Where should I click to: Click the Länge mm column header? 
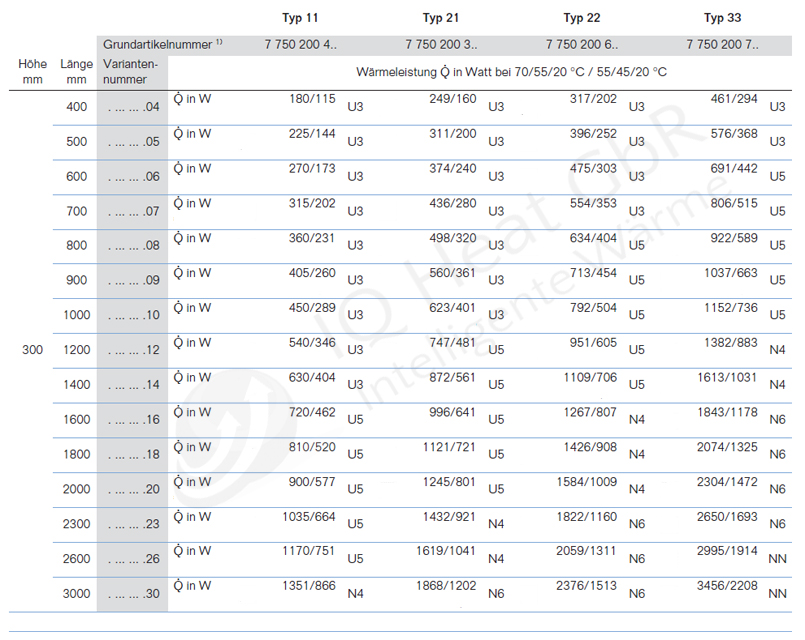76,71
